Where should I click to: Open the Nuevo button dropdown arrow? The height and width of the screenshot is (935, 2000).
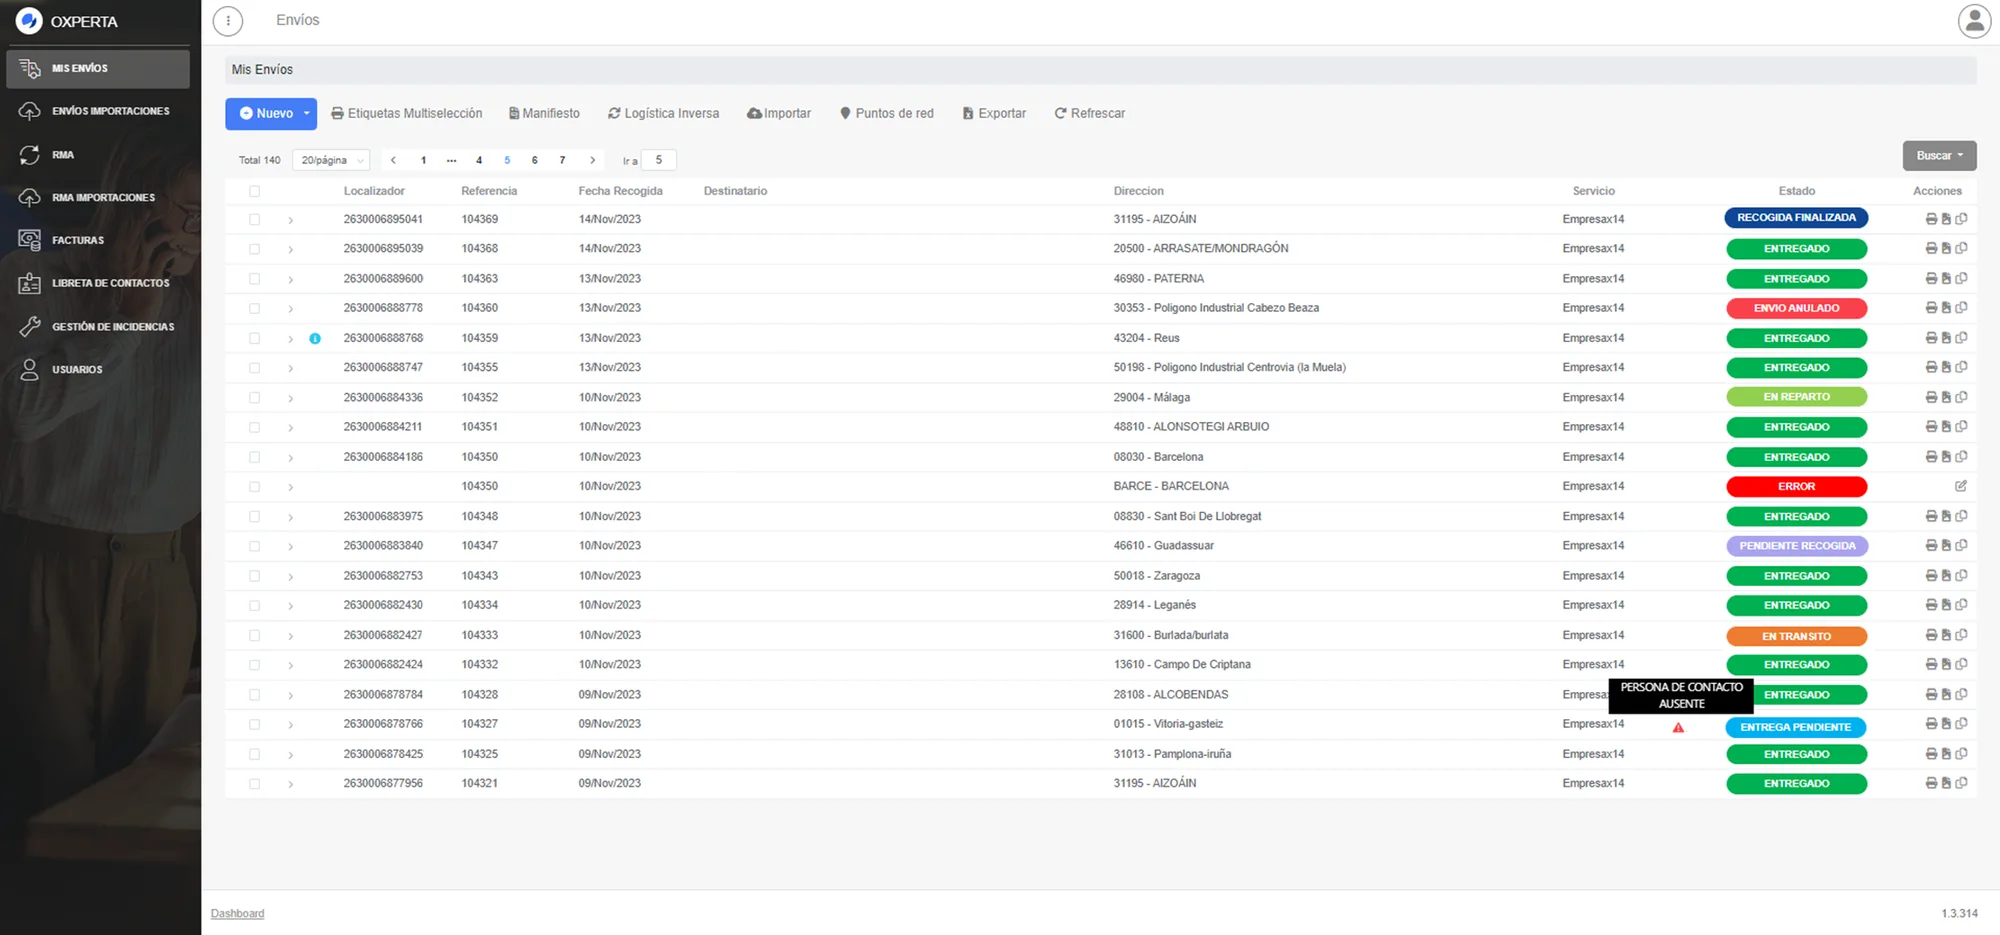307,114
